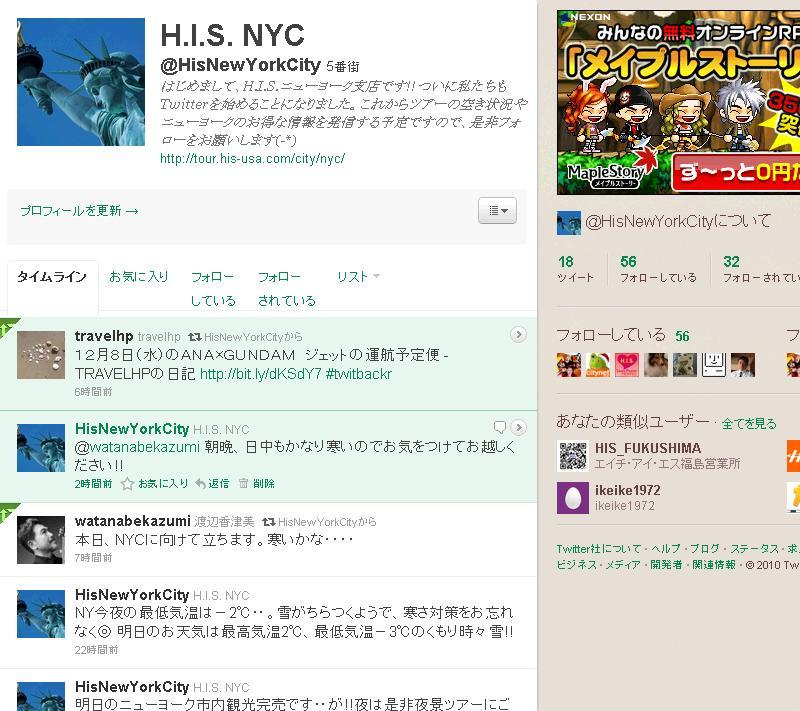Open the お気に入り tab
The width and height of the screenshot is (800, 711).
coord(139,276)
